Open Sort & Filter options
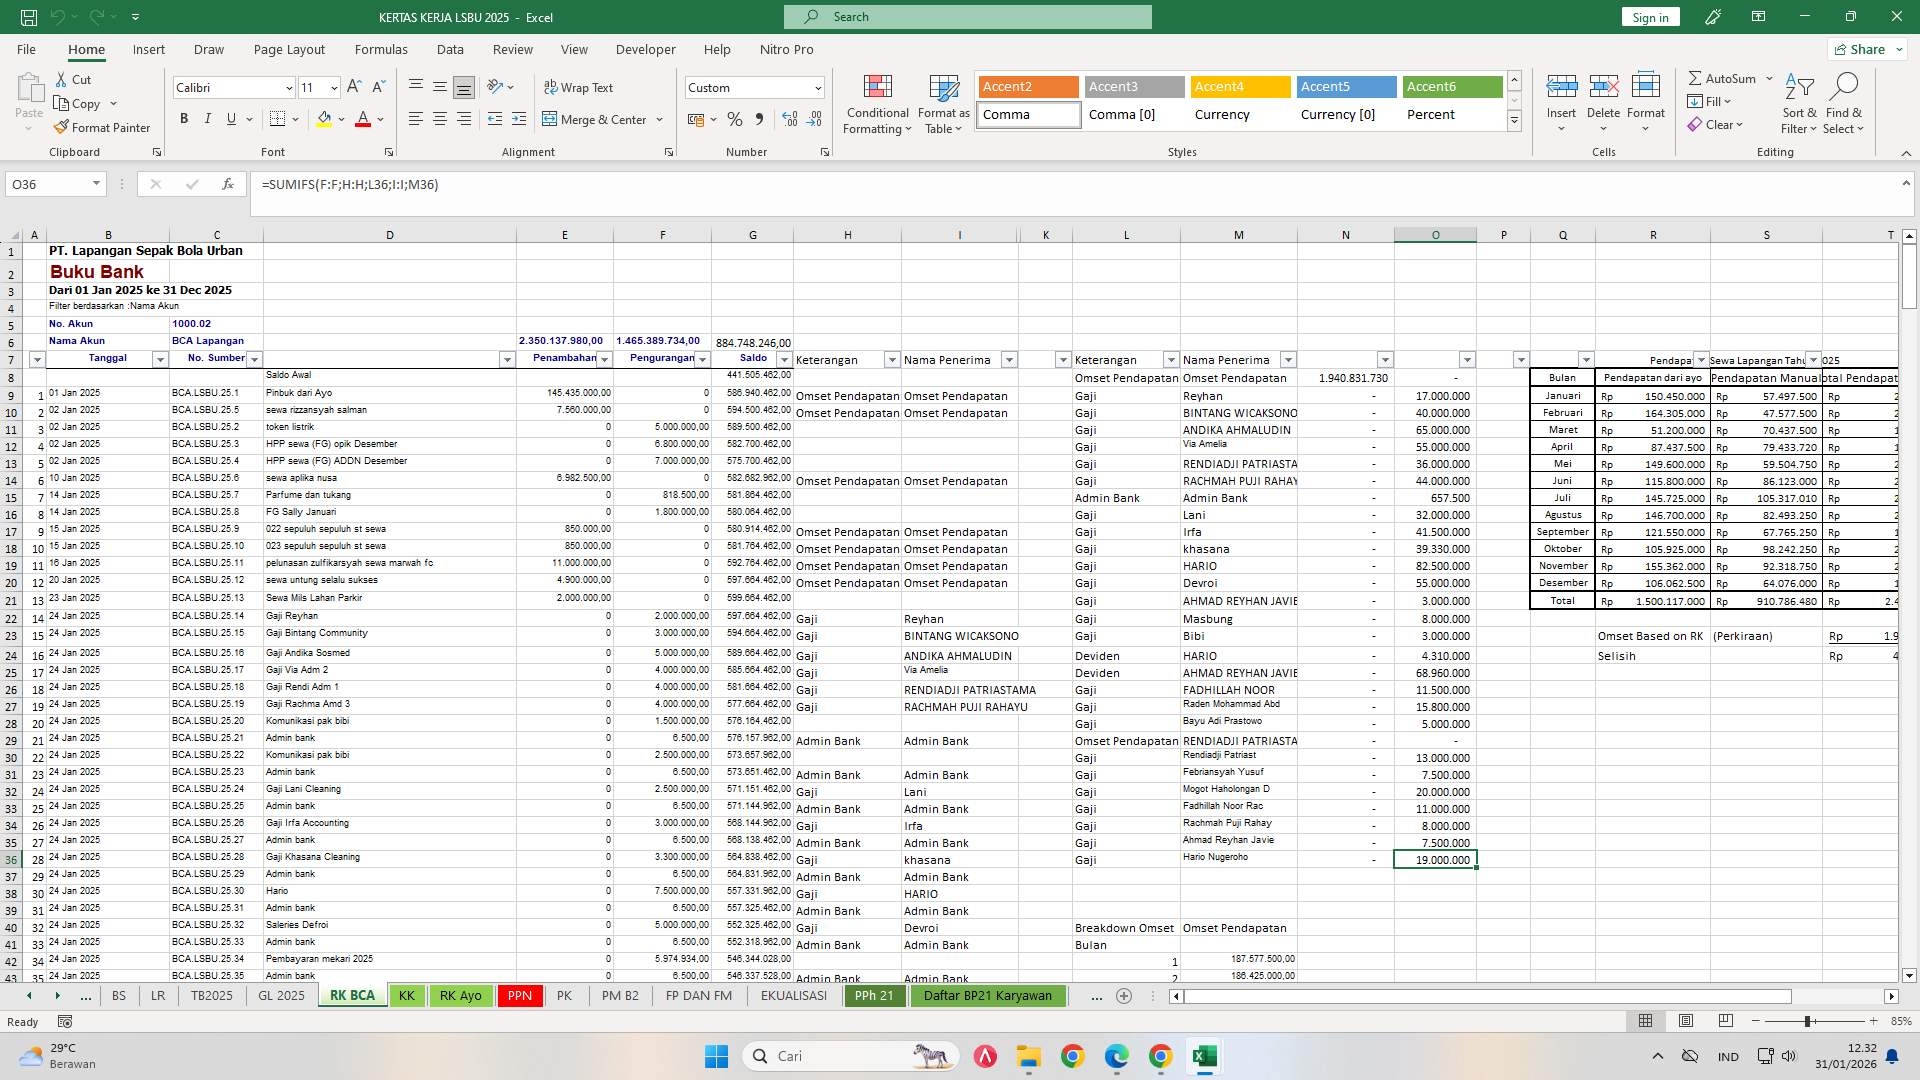The width and height of the screenshot is (1920, 1080). (x=1799, y=104)
